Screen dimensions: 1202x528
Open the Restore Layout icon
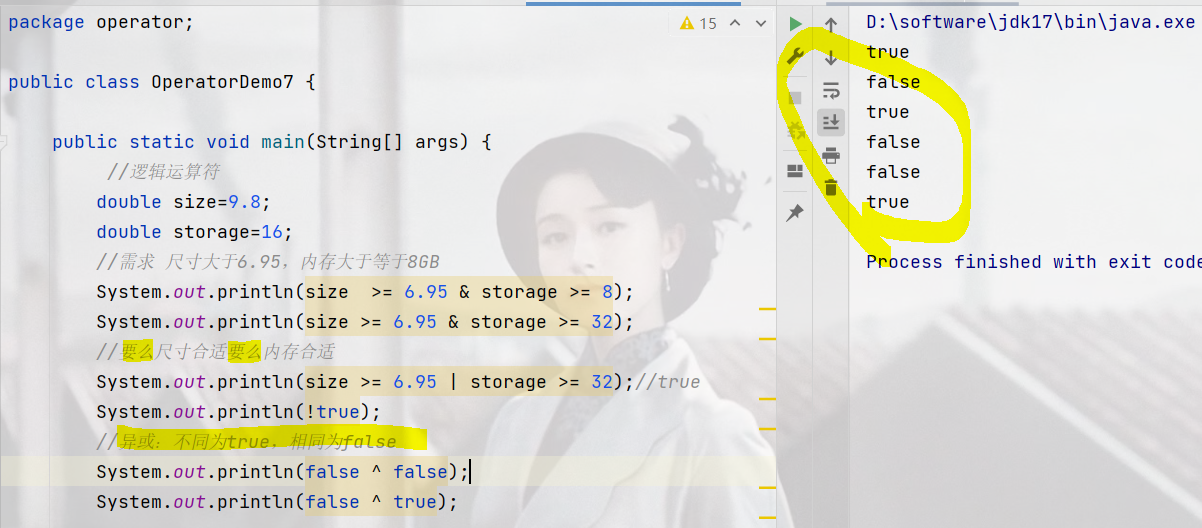[x=795, y=171]
